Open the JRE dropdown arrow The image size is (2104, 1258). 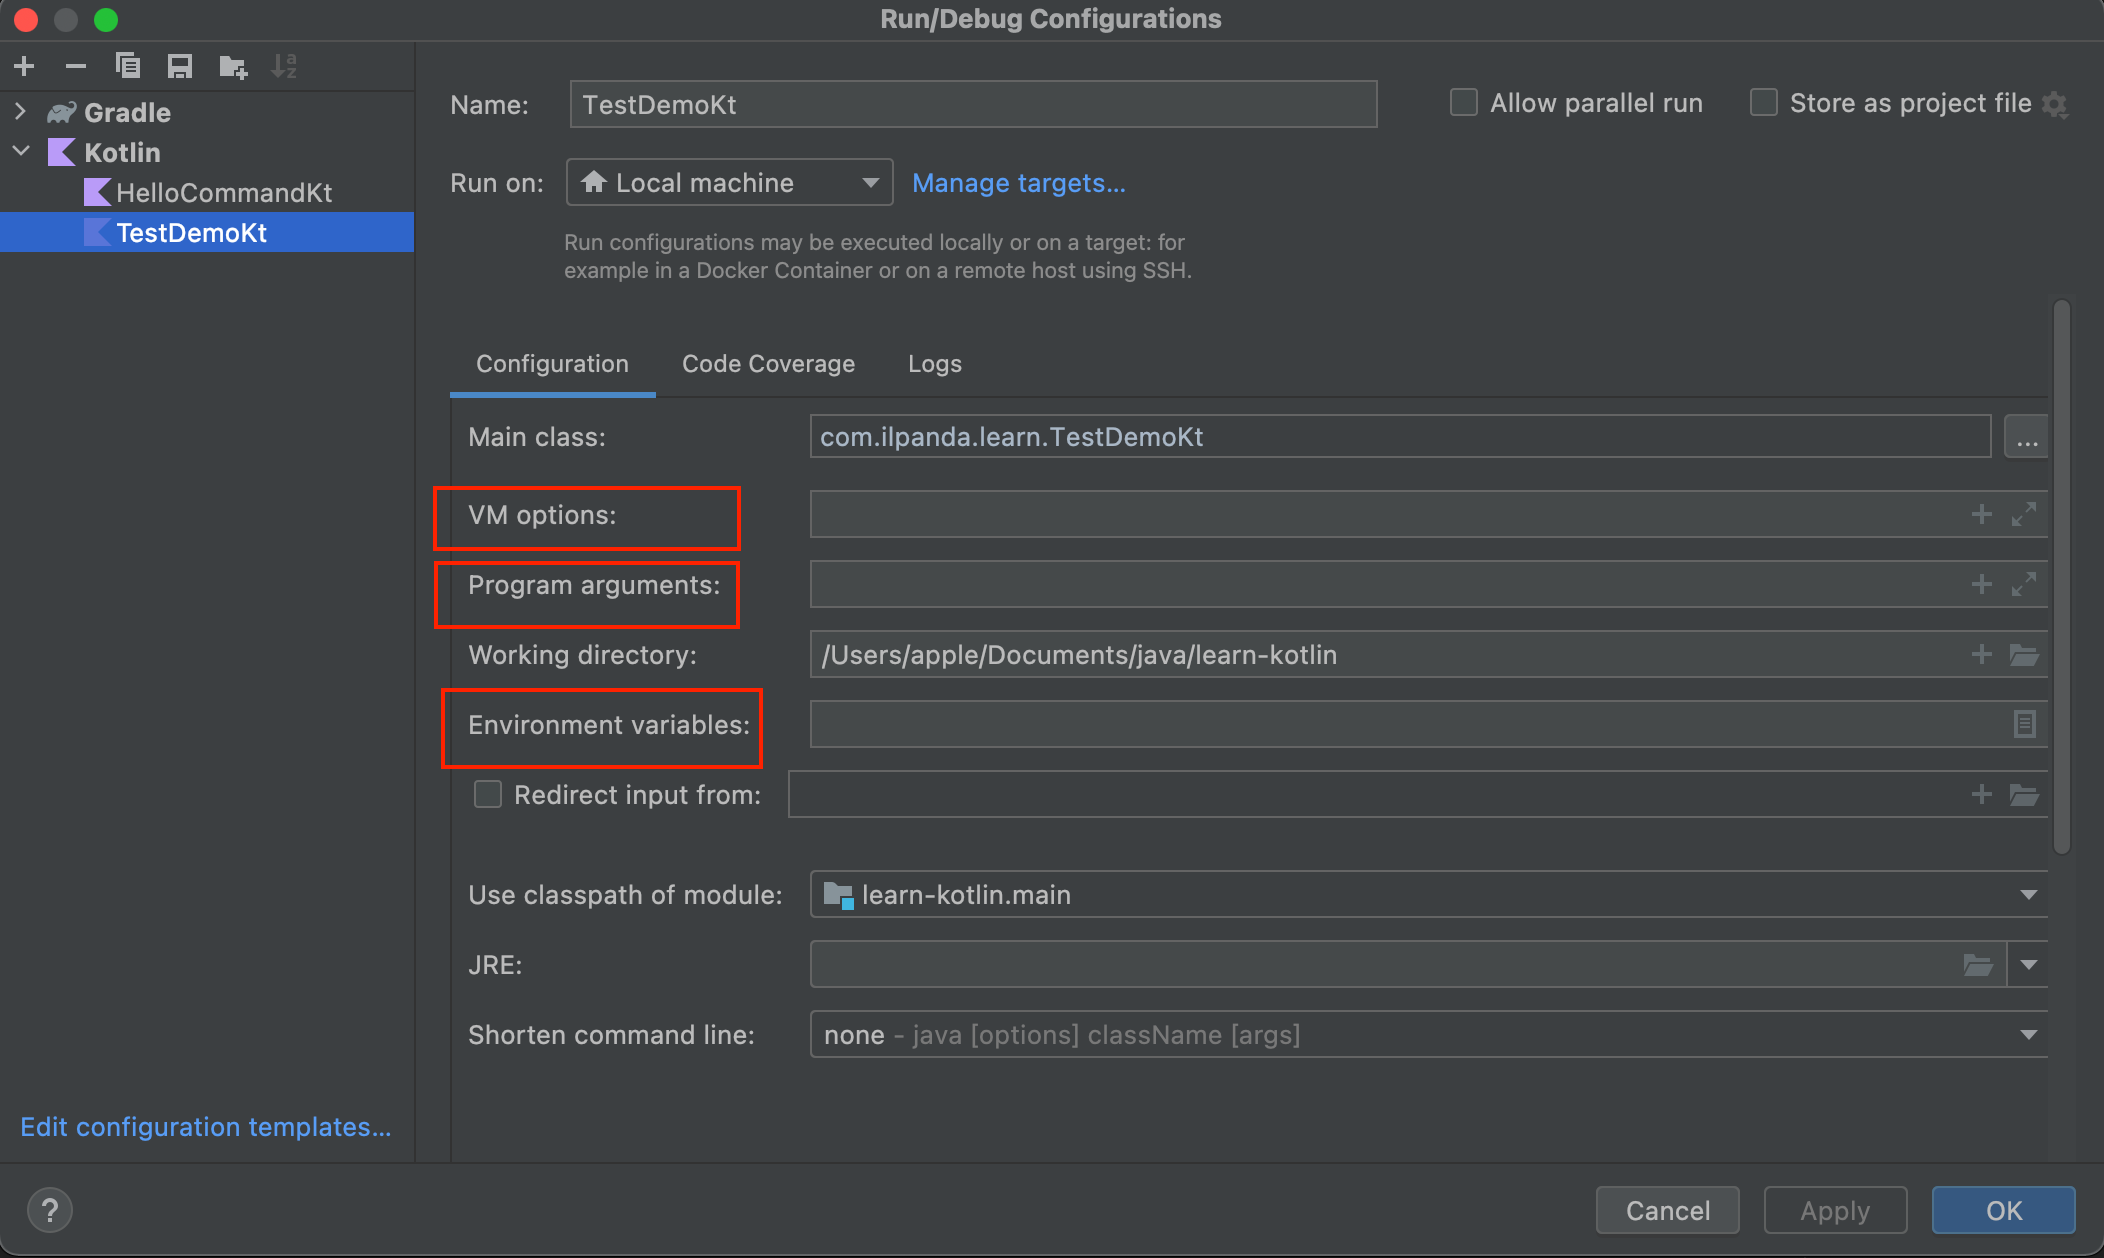(x=2028, y=965)
